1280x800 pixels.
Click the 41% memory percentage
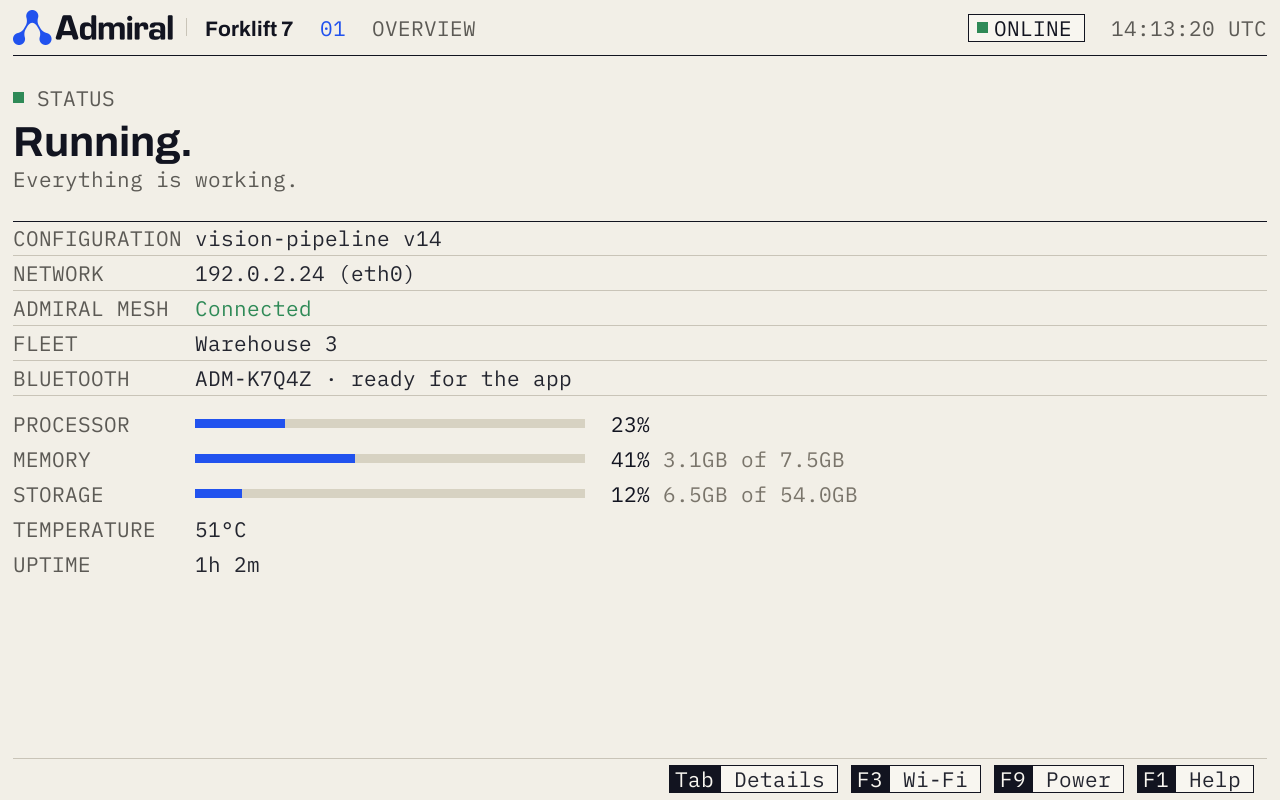click(x=630, y=460)
